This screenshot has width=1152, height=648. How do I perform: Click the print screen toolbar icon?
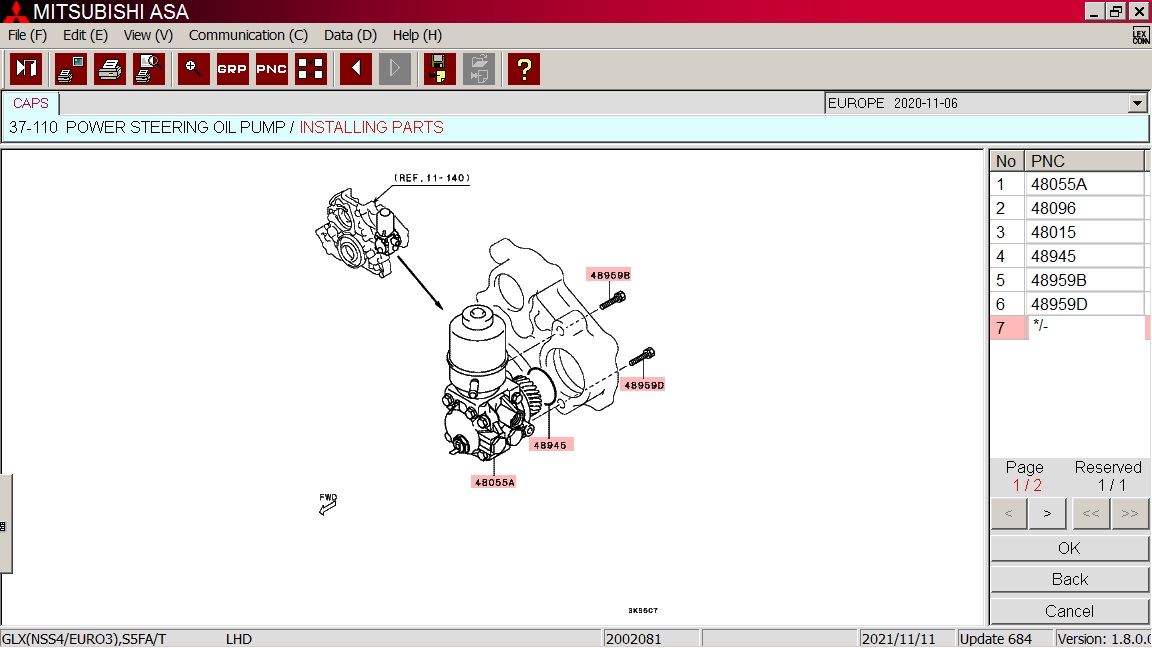tap(71, 69)
